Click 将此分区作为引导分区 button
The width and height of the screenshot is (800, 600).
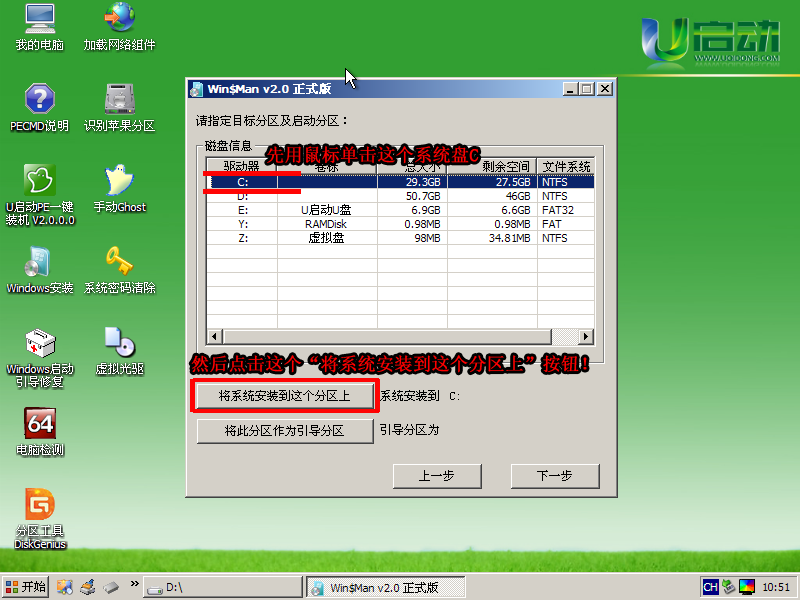click(285, 431)
